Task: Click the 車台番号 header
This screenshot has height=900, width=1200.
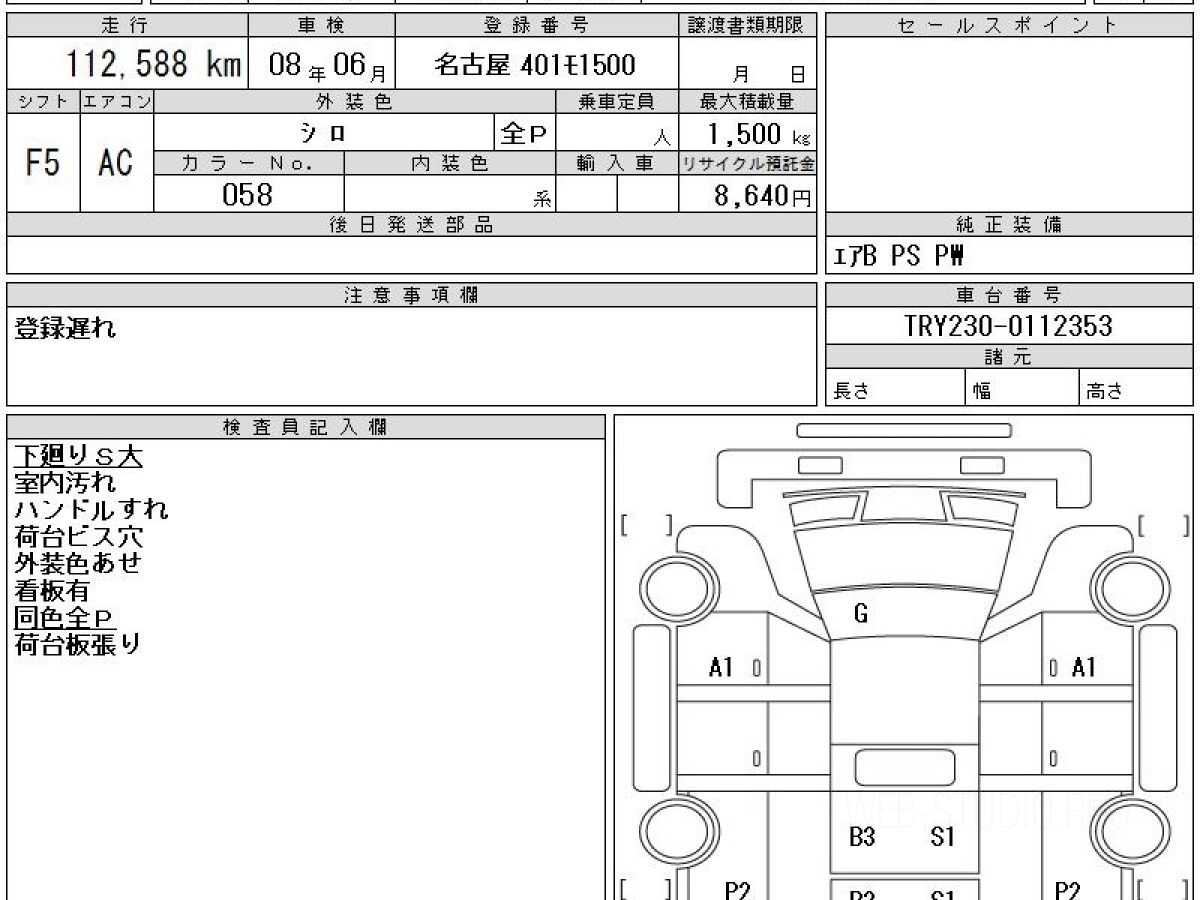Action: (1009, 295)
